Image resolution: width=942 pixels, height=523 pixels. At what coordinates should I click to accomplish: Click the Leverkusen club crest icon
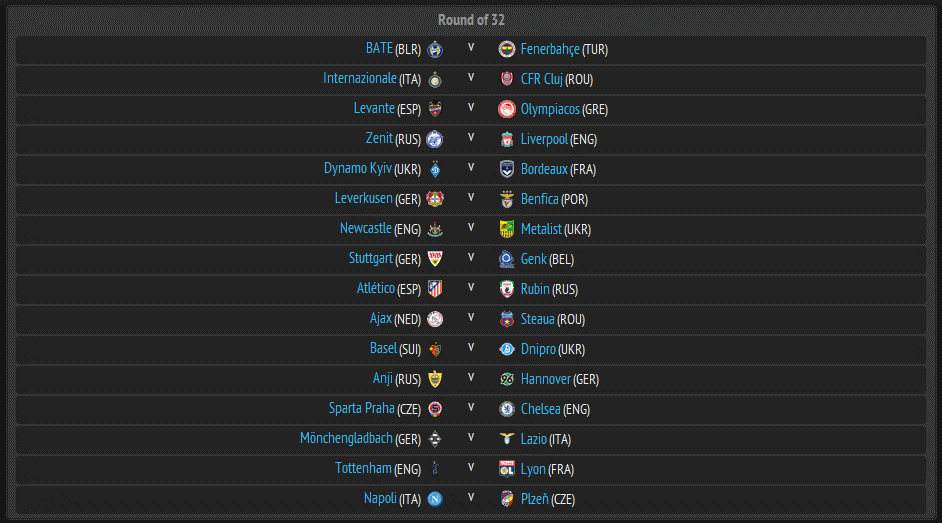coord(435,199)
